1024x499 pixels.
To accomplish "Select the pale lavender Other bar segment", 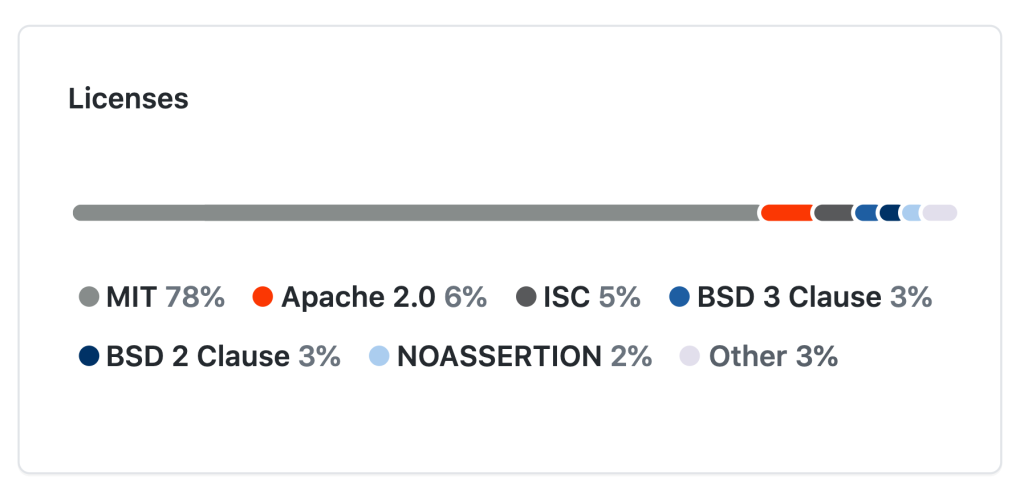I will coord(939,213).
